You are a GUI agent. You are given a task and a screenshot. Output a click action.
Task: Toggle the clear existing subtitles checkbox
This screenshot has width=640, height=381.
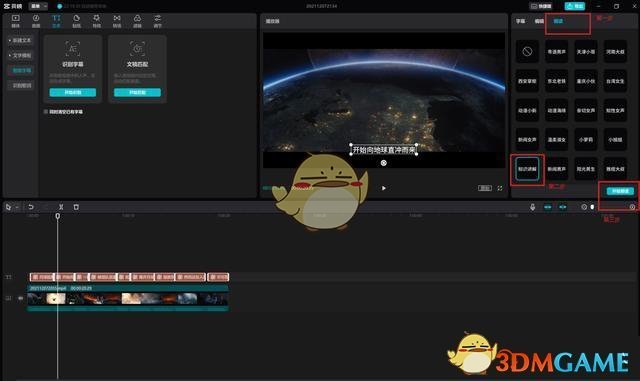coord(46,111)
